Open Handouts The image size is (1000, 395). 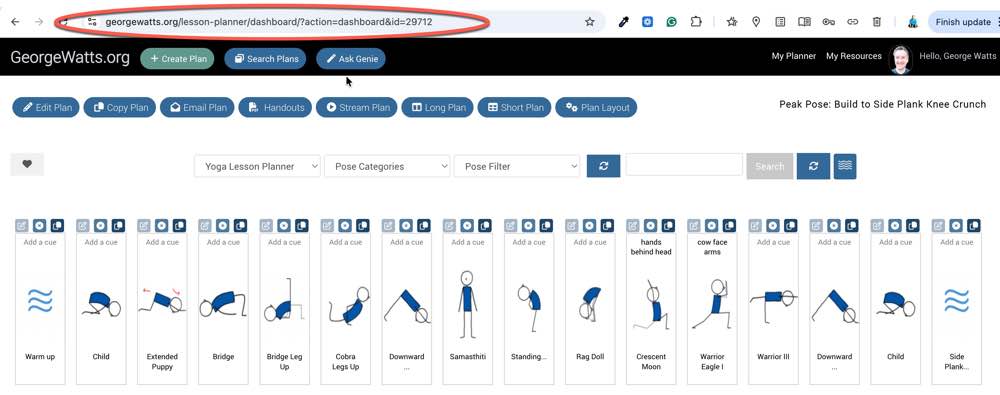[276, 107]
